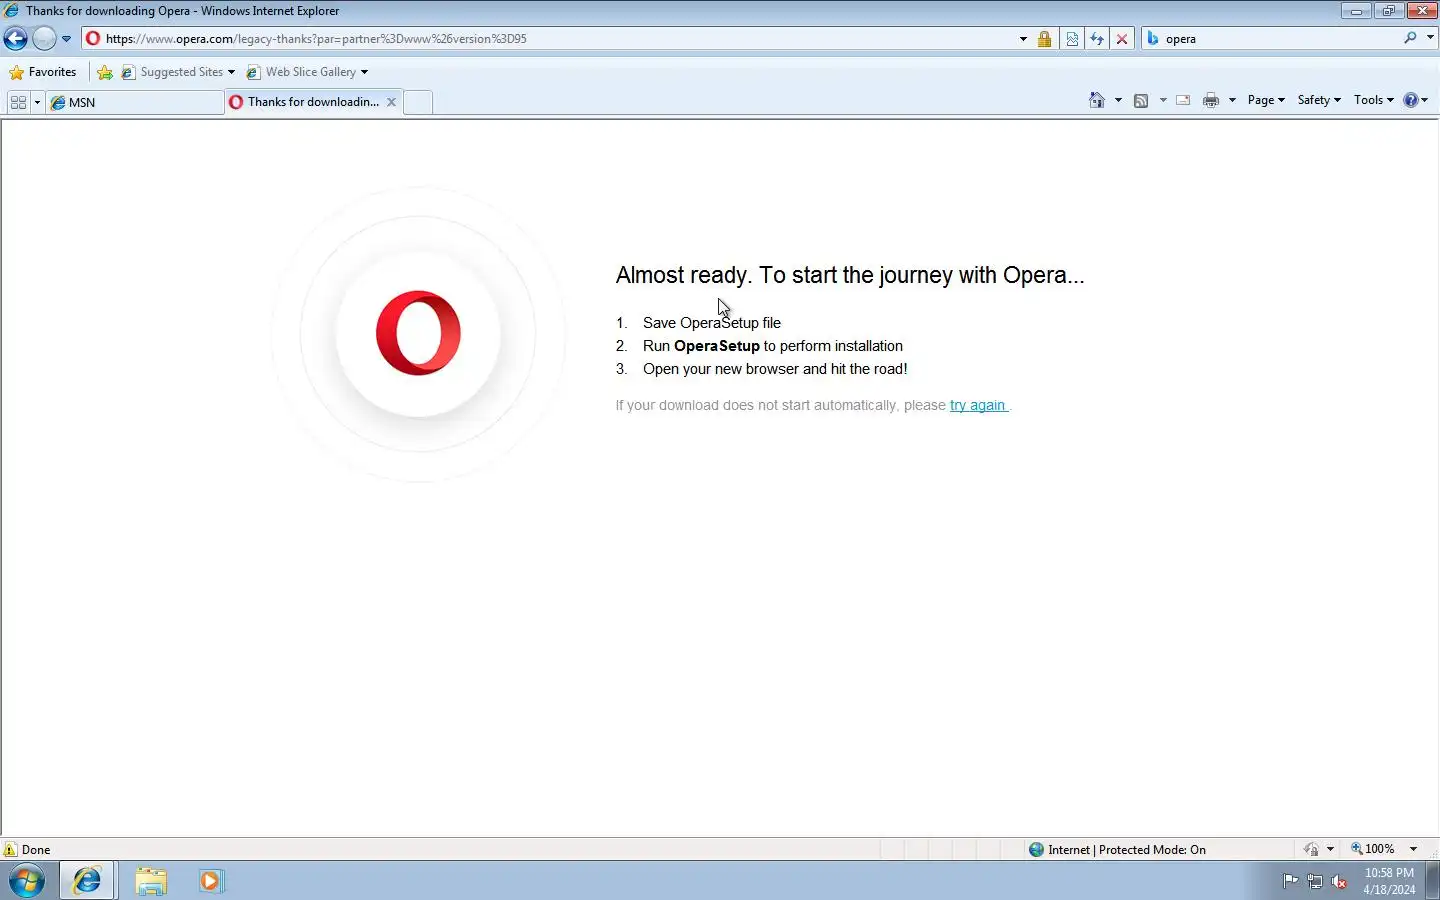Viewport: 1440px width, 900px height.
Task: Open Web Slice Gallery link
Action: tap(307, 72)
